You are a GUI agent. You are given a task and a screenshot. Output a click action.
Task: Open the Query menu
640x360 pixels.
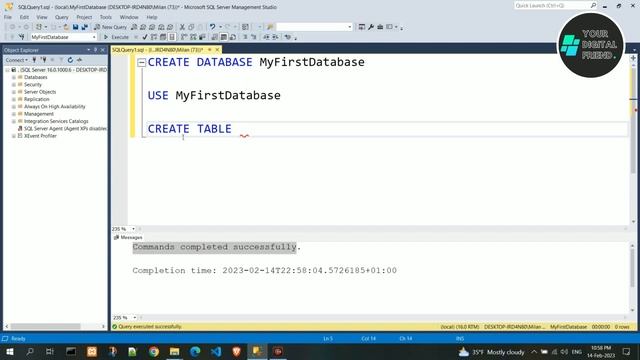tap(62, 17)
